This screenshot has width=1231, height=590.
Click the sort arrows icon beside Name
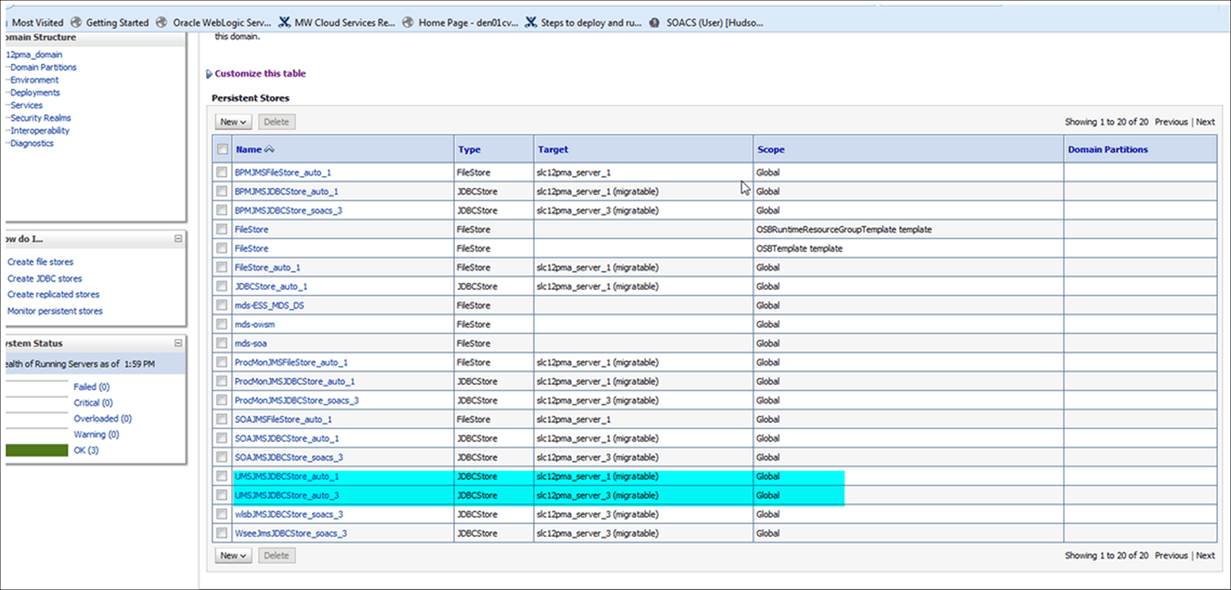(x=268, y=149)
